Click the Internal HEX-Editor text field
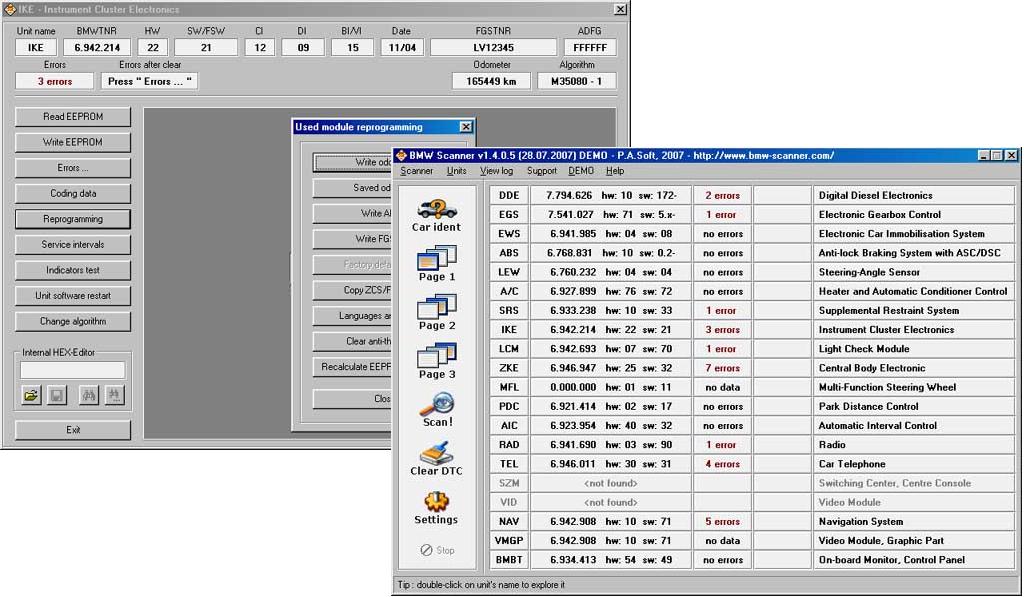The height and width of the screenshot is (597, 1024). [73, 370]
